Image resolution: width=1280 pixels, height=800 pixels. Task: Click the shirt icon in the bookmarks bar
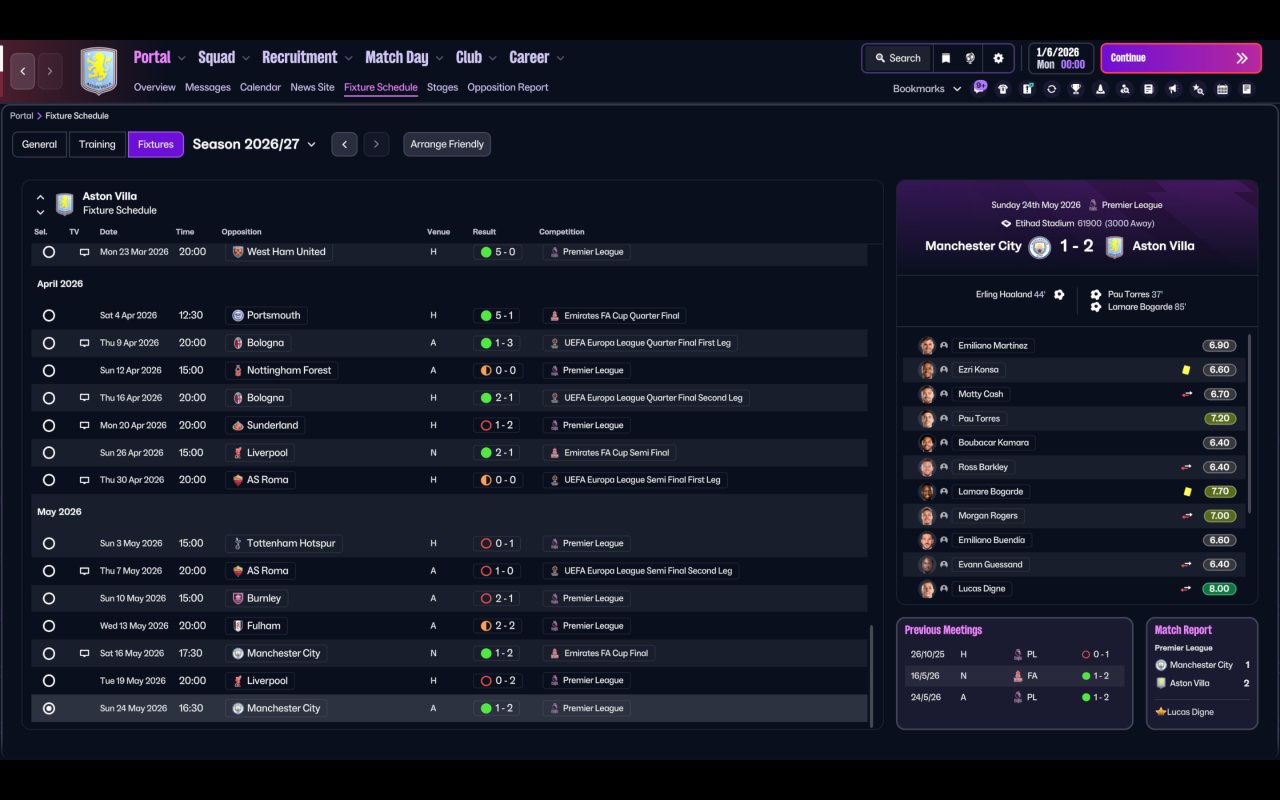1003,89
